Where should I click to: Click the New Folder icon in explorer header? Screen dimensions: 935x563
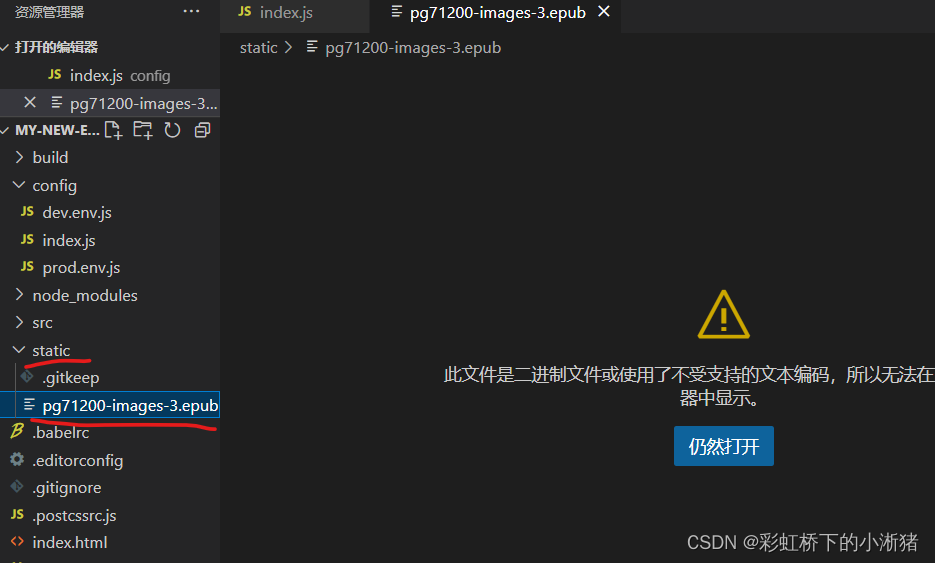click(143, 130)
